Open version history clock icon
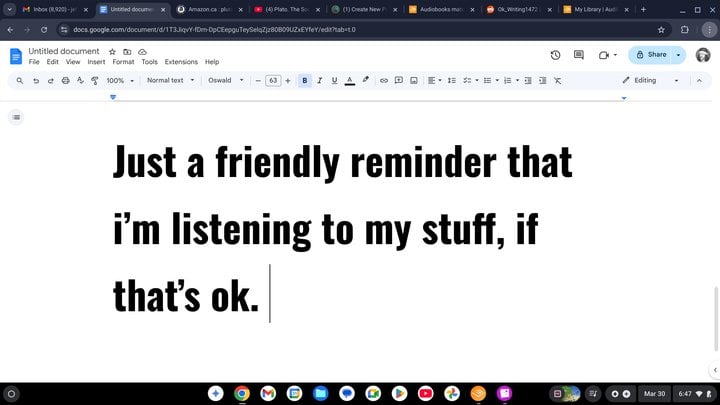 click(x=555, y=55)
